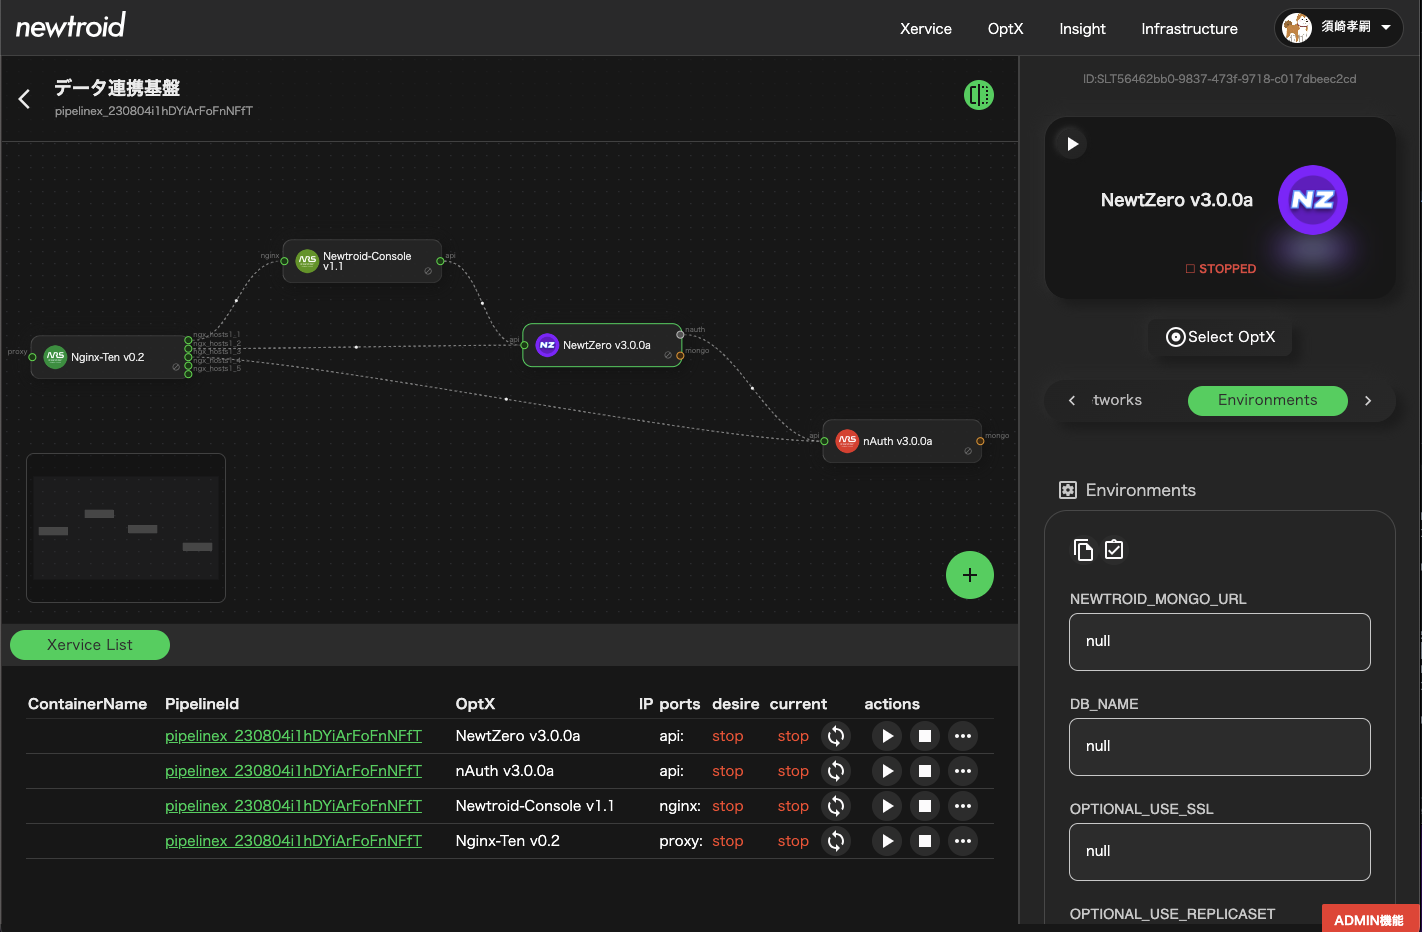
Task: Stop the NewtZero v3.0.0a row
Action: [x=925, y=736]
